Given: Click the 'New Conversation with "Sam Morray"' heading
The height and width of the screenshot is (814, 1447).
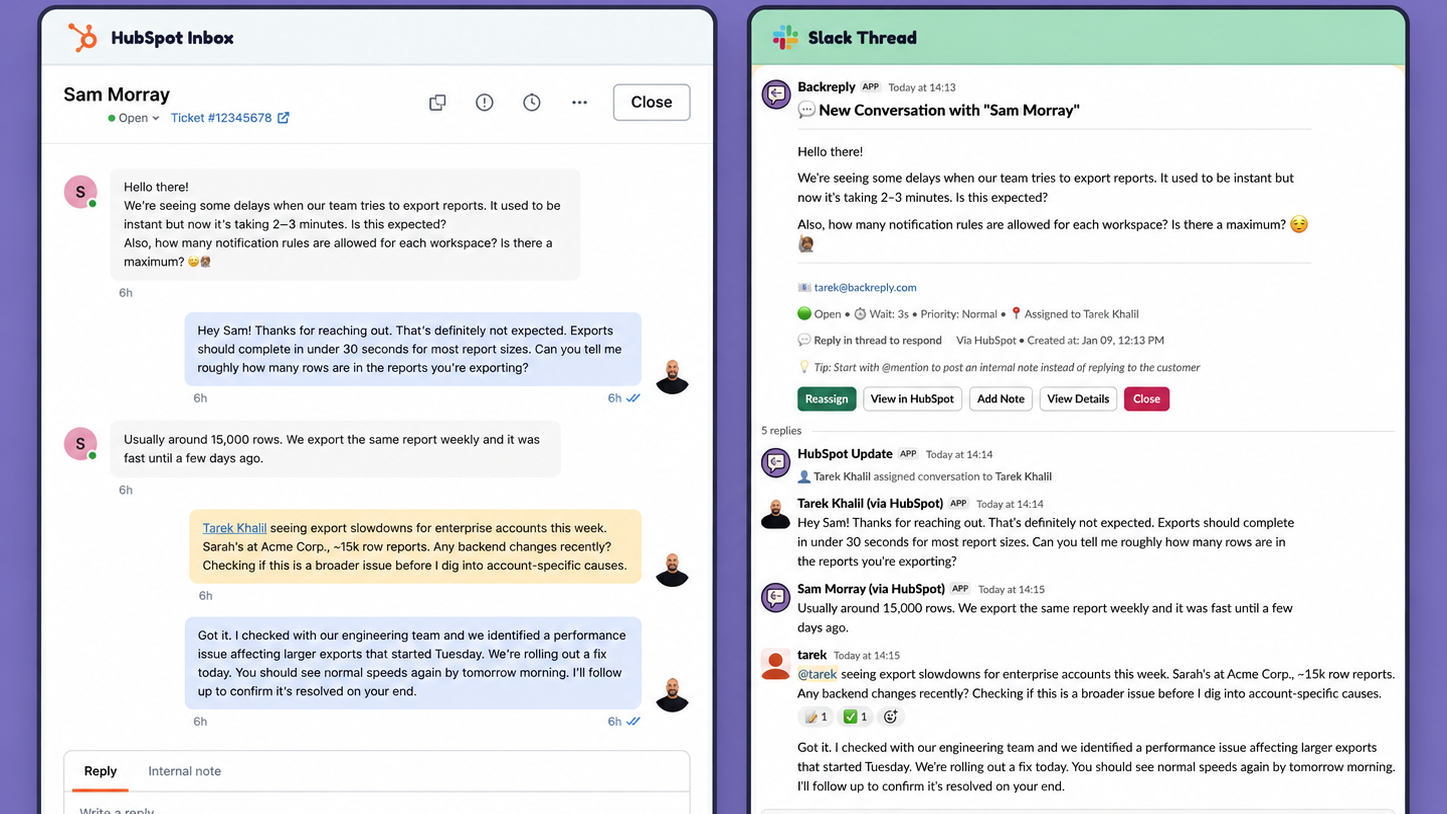Looking at the screenshot, I should coord(949,110).
